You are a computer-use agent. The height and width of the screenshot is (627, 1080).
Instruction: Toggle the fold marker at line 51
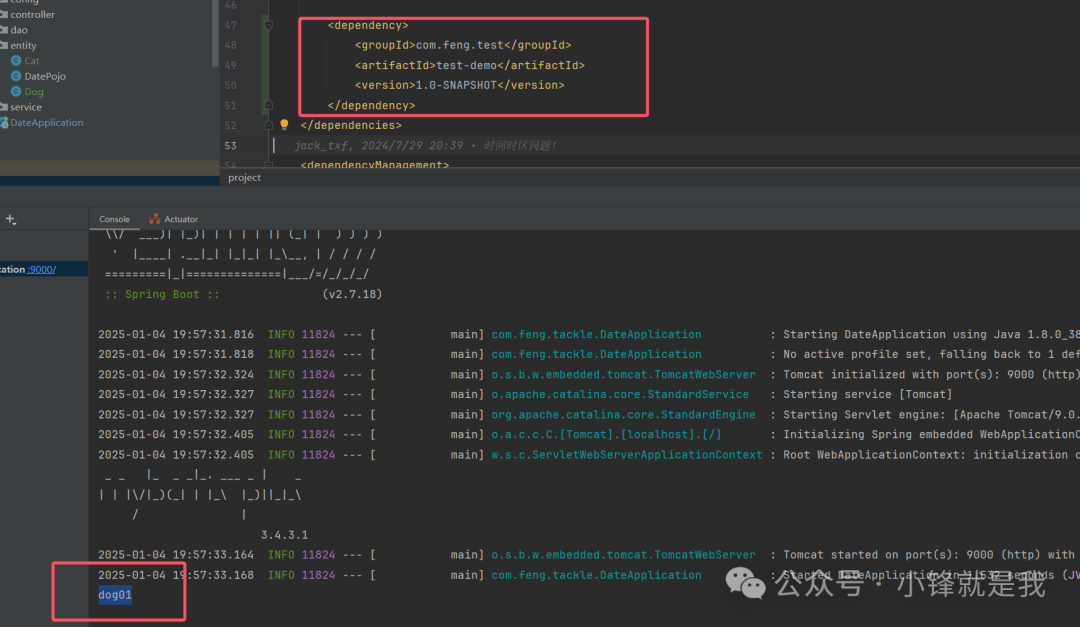click(x=269, y=105)
